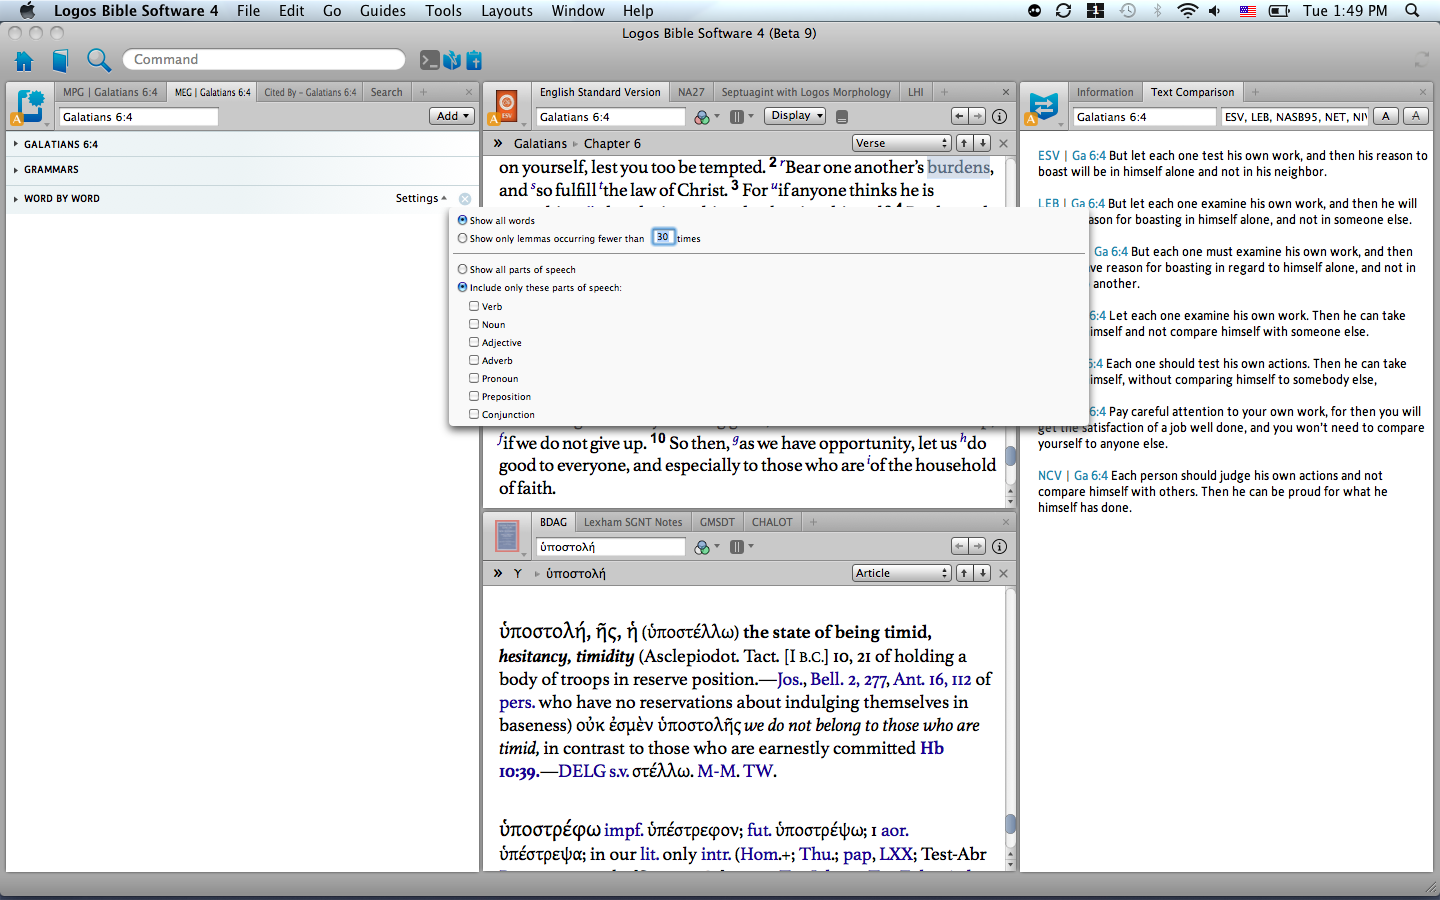Open the Display dropdown

796,116
